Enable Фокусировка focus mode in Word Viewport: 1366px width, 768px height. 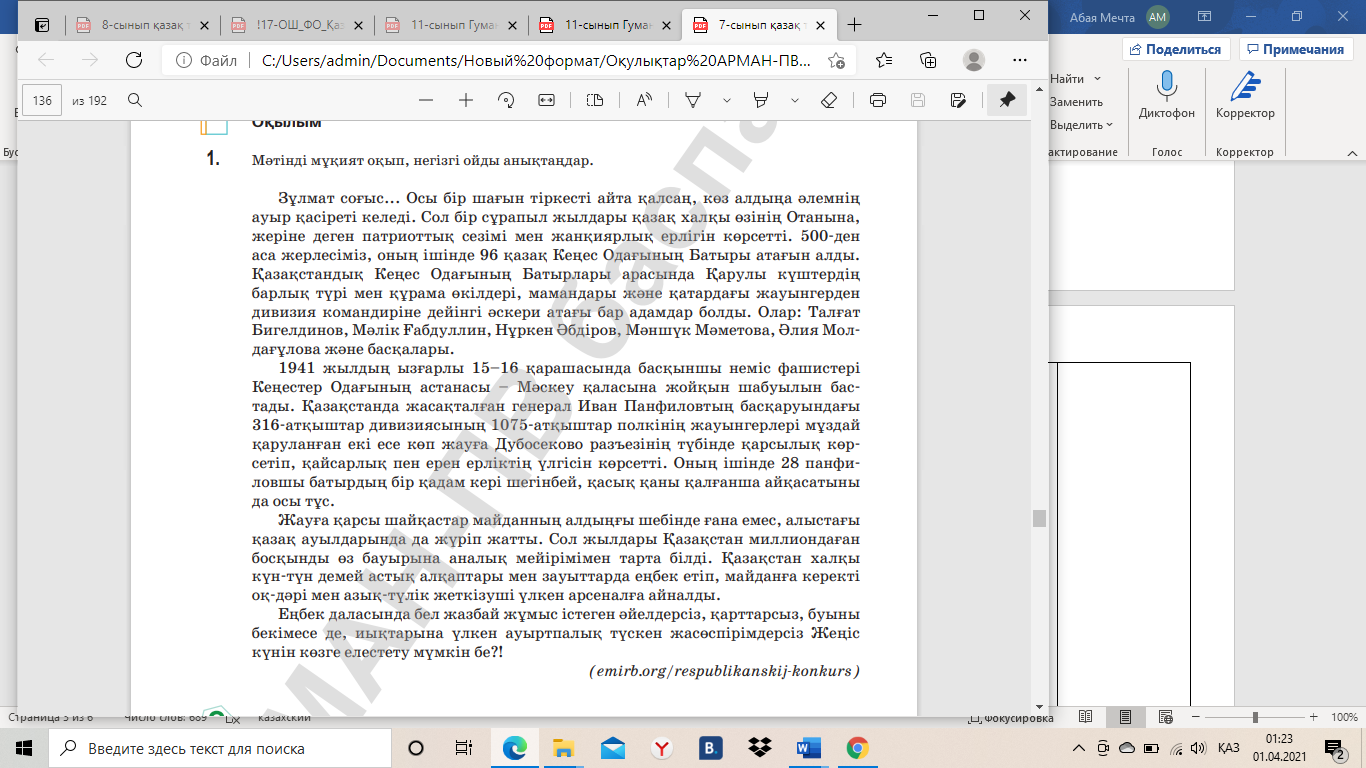1011,717
